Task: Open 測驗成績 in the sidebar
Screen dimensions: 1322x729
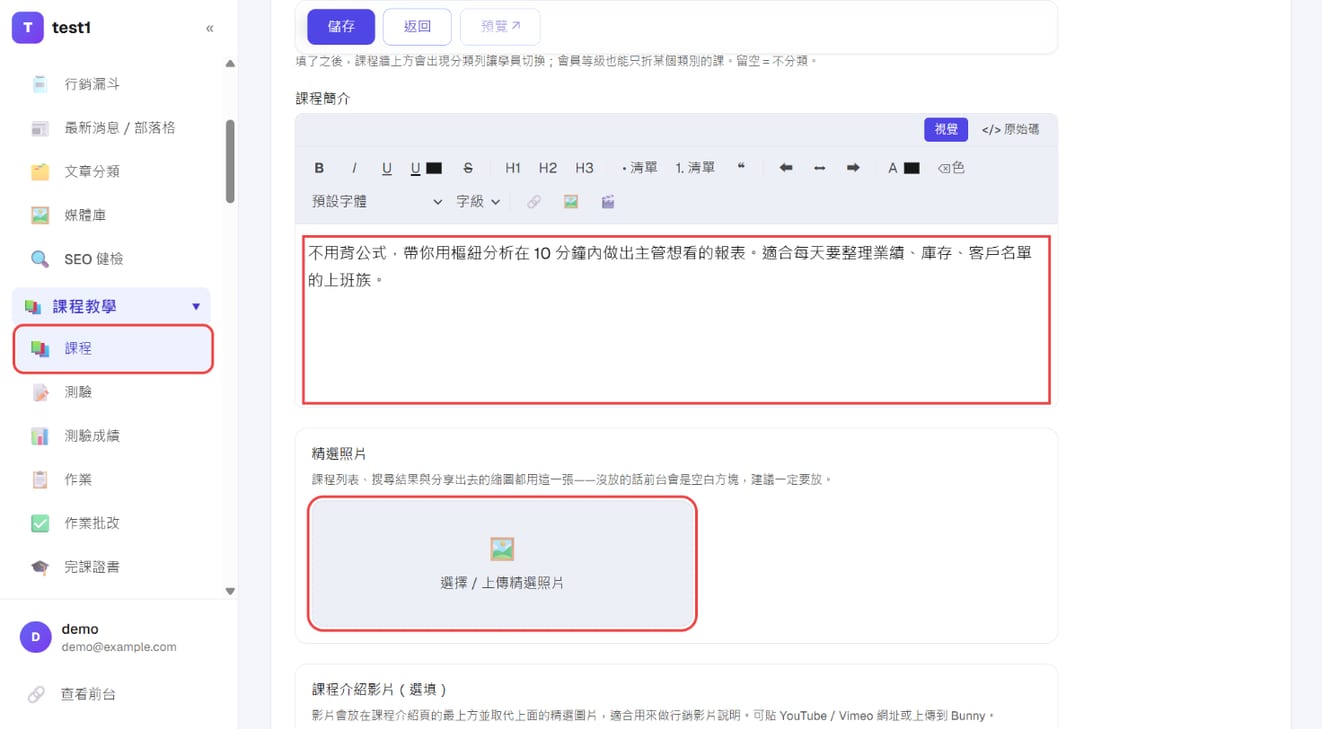Action: [x=92, y=436]
